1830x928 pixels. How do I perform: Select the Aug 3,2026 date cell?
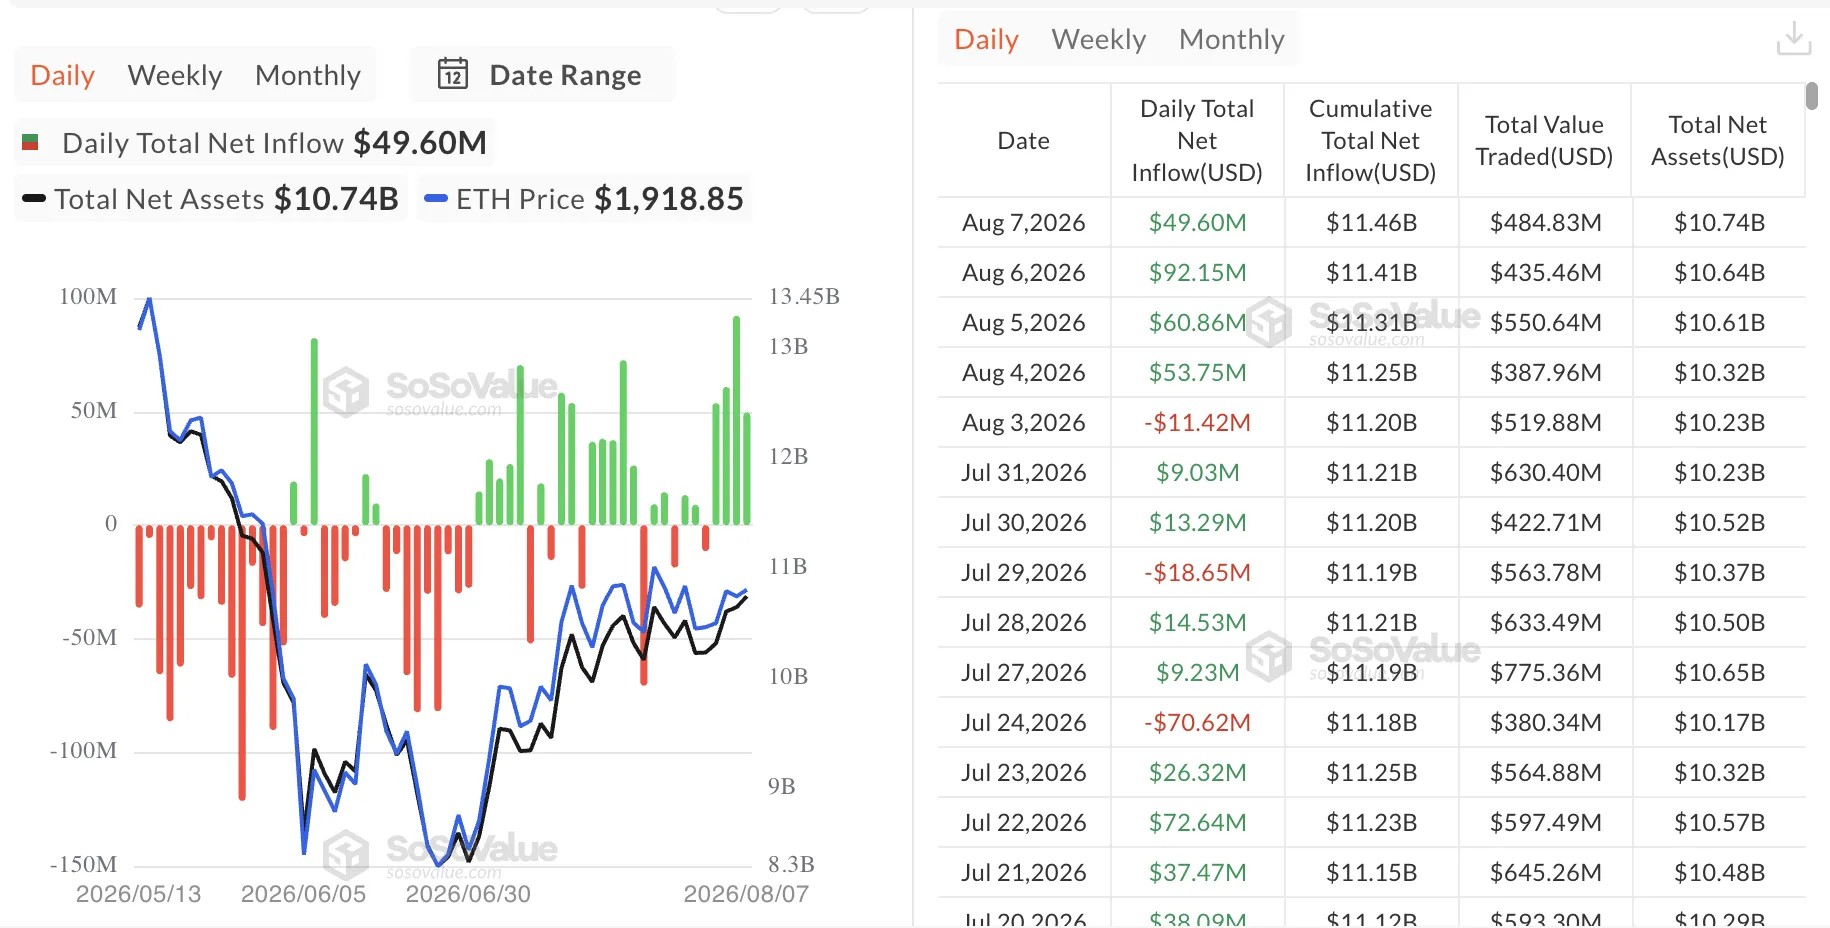point(1024,422)
